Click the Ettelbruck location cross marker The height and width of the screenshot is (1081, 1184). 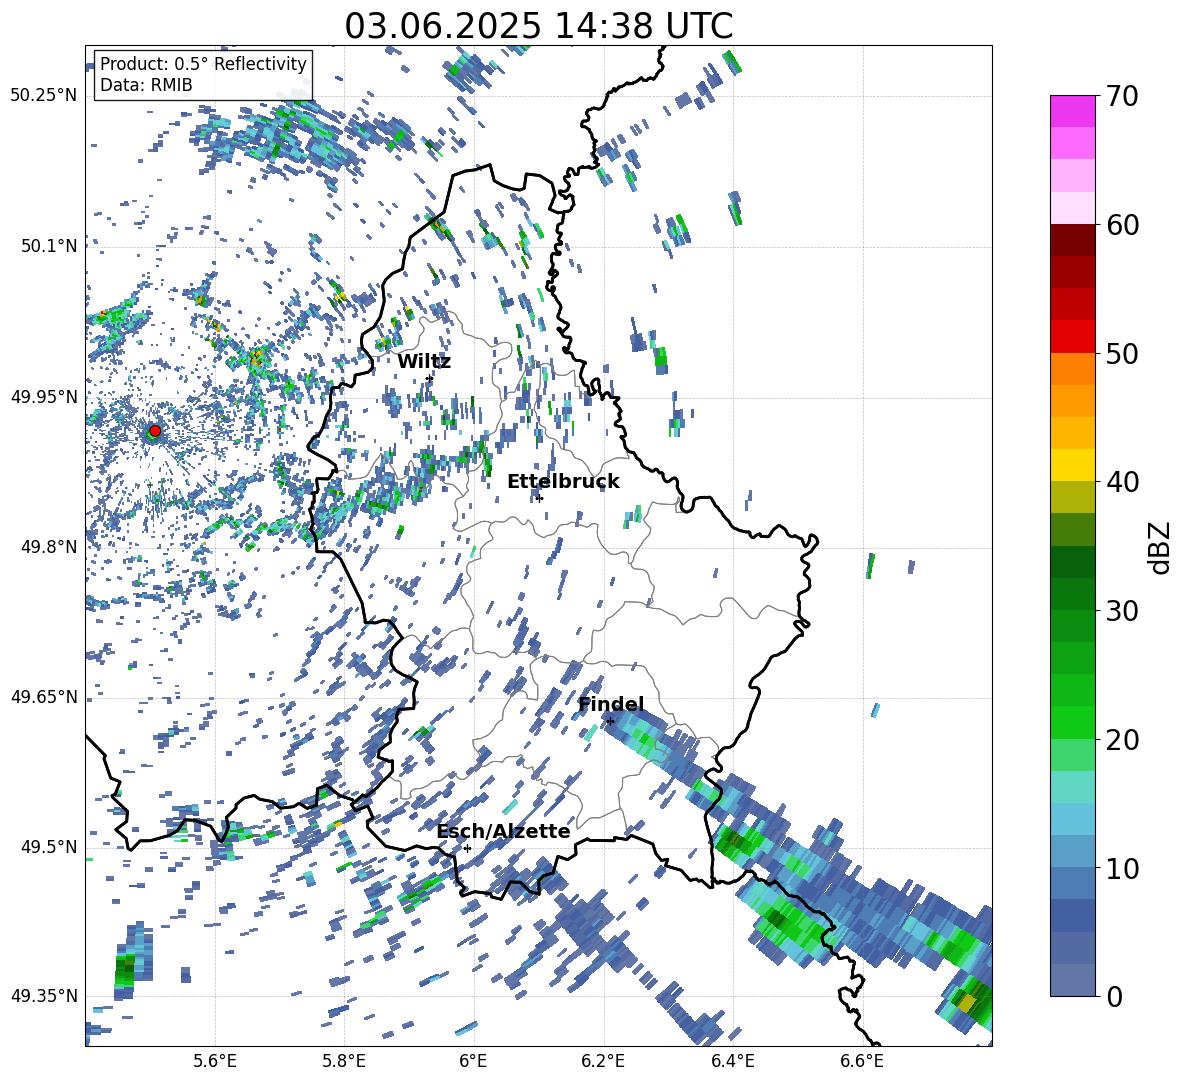pos(539,498)
